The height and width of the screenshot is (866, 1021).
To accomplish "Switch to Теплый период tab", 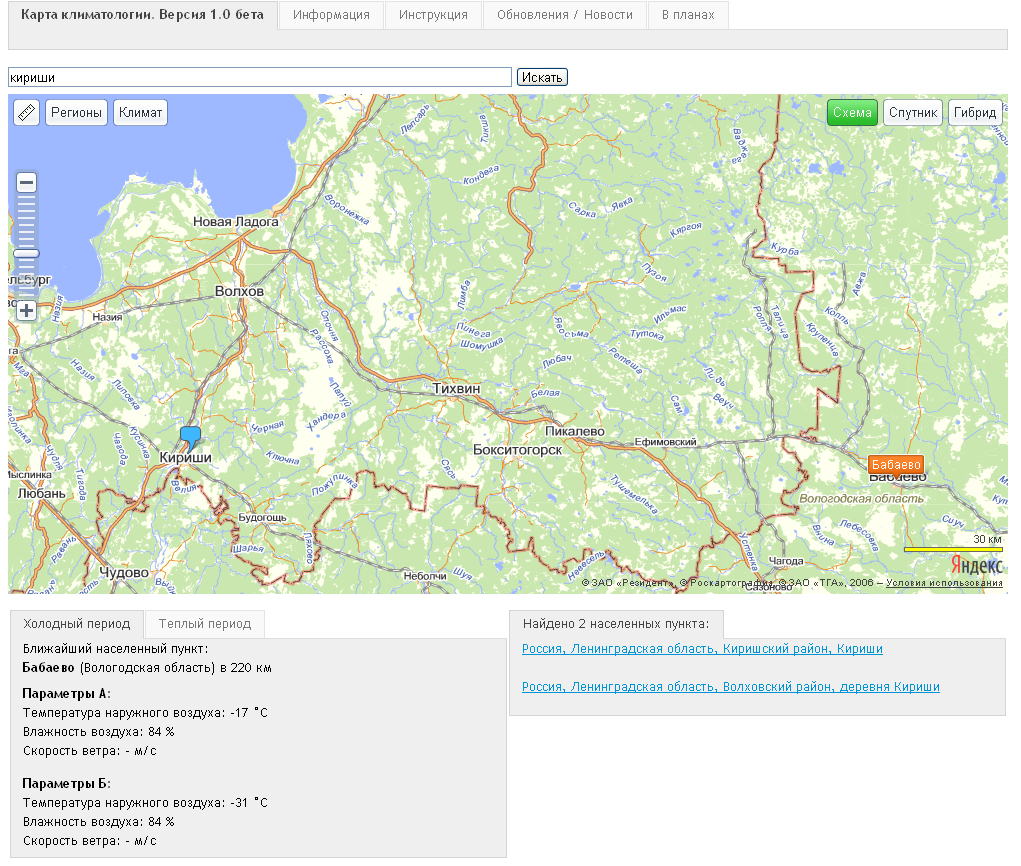I will pos(204,624).
